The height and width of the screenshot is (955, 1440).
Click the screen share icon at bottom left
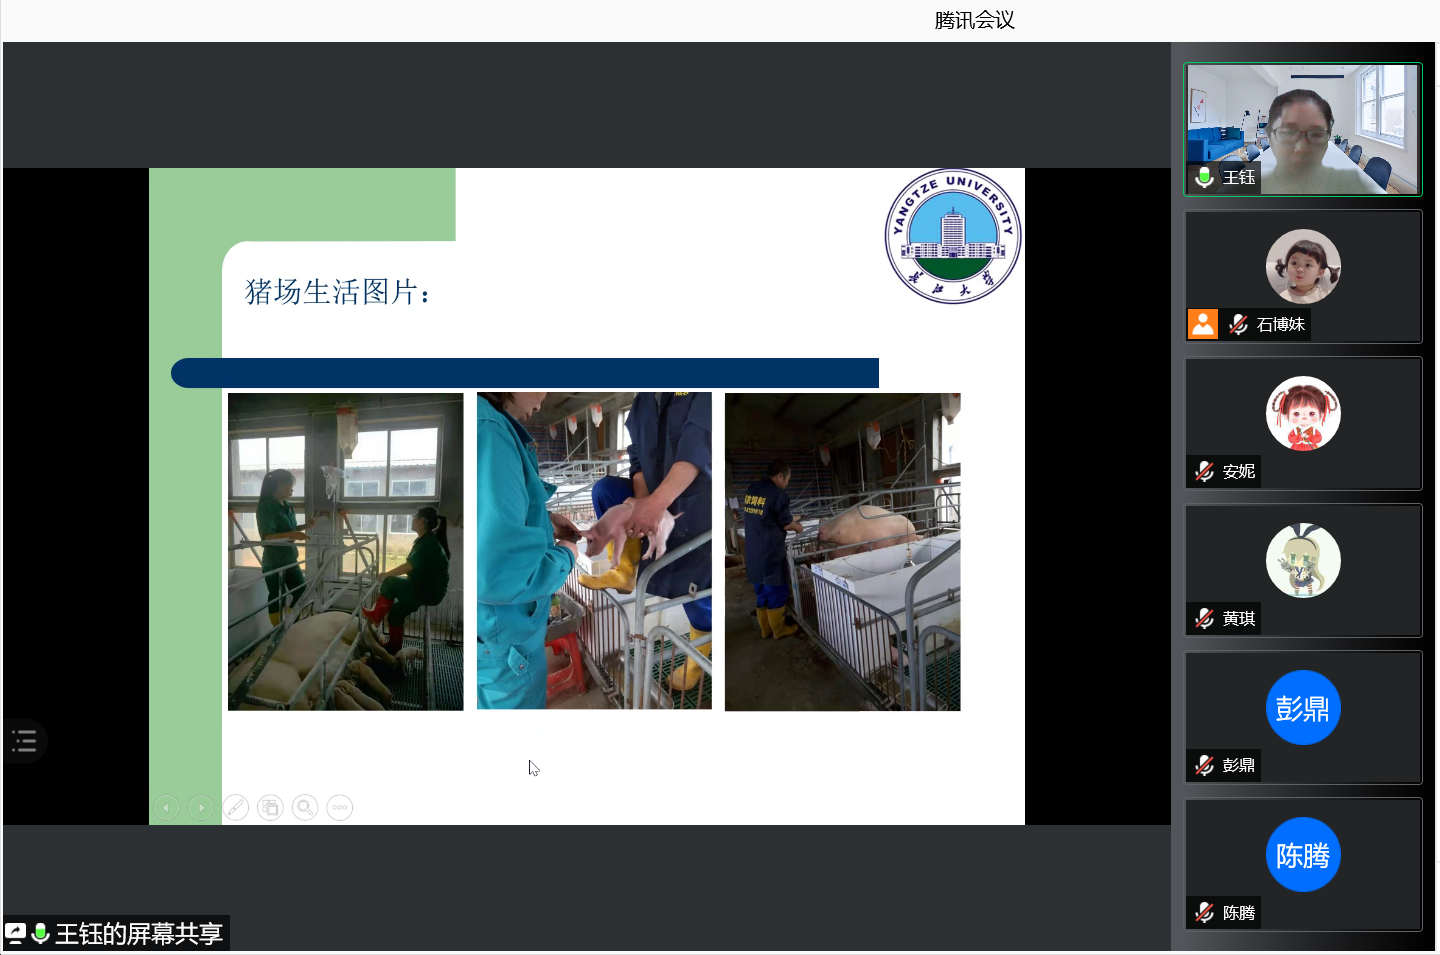[x=16, y=933]
